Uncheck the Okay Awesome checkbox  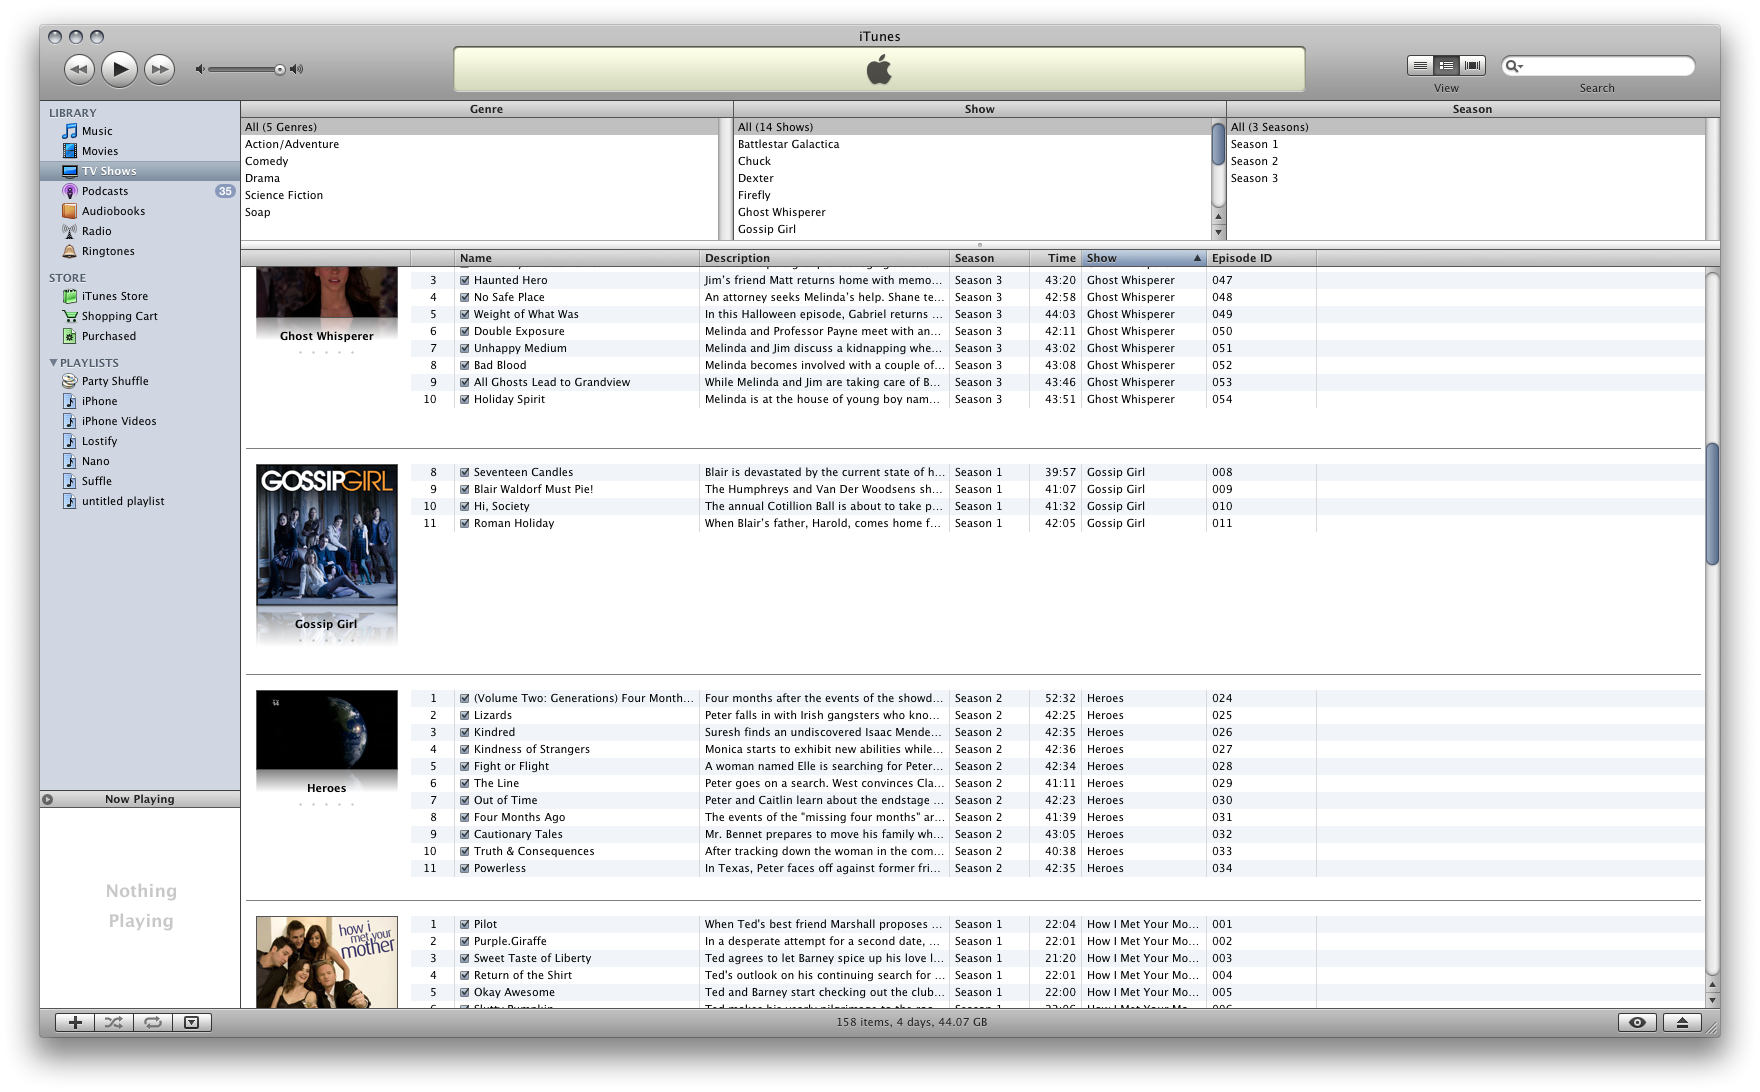tap(465, 992)
